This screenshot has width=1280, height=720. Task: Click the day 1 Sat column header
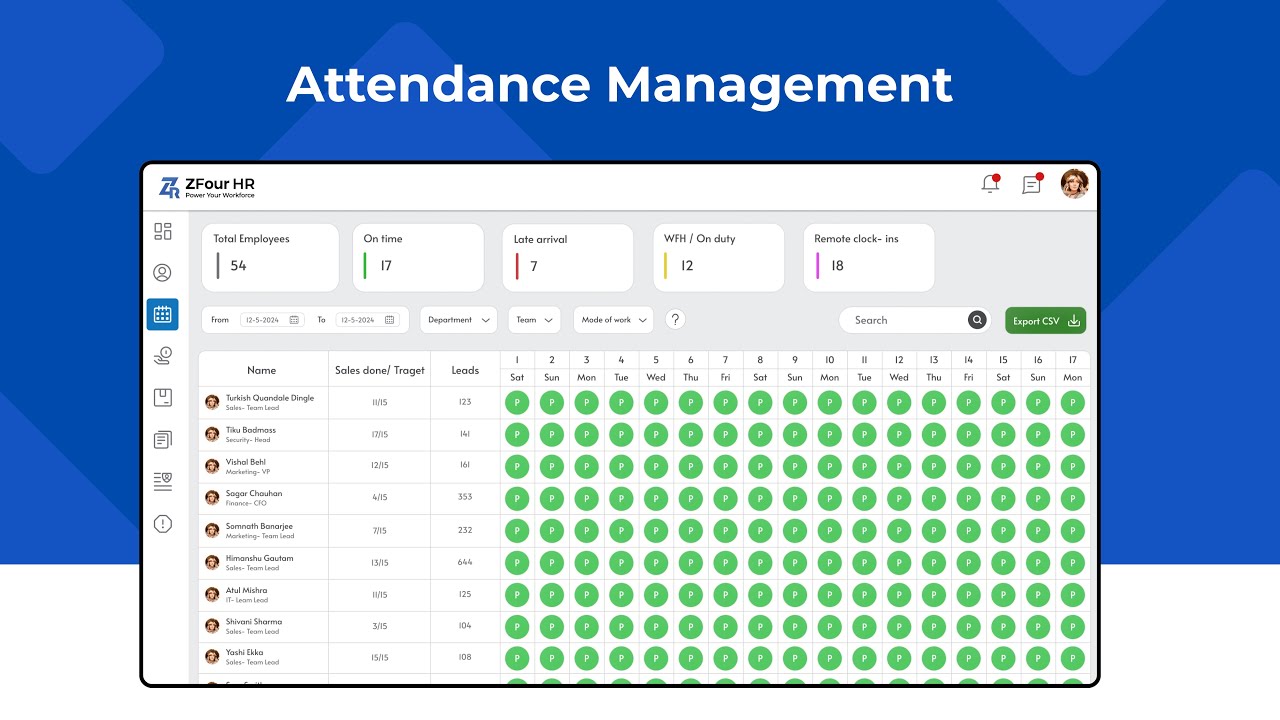coord(517,369)
